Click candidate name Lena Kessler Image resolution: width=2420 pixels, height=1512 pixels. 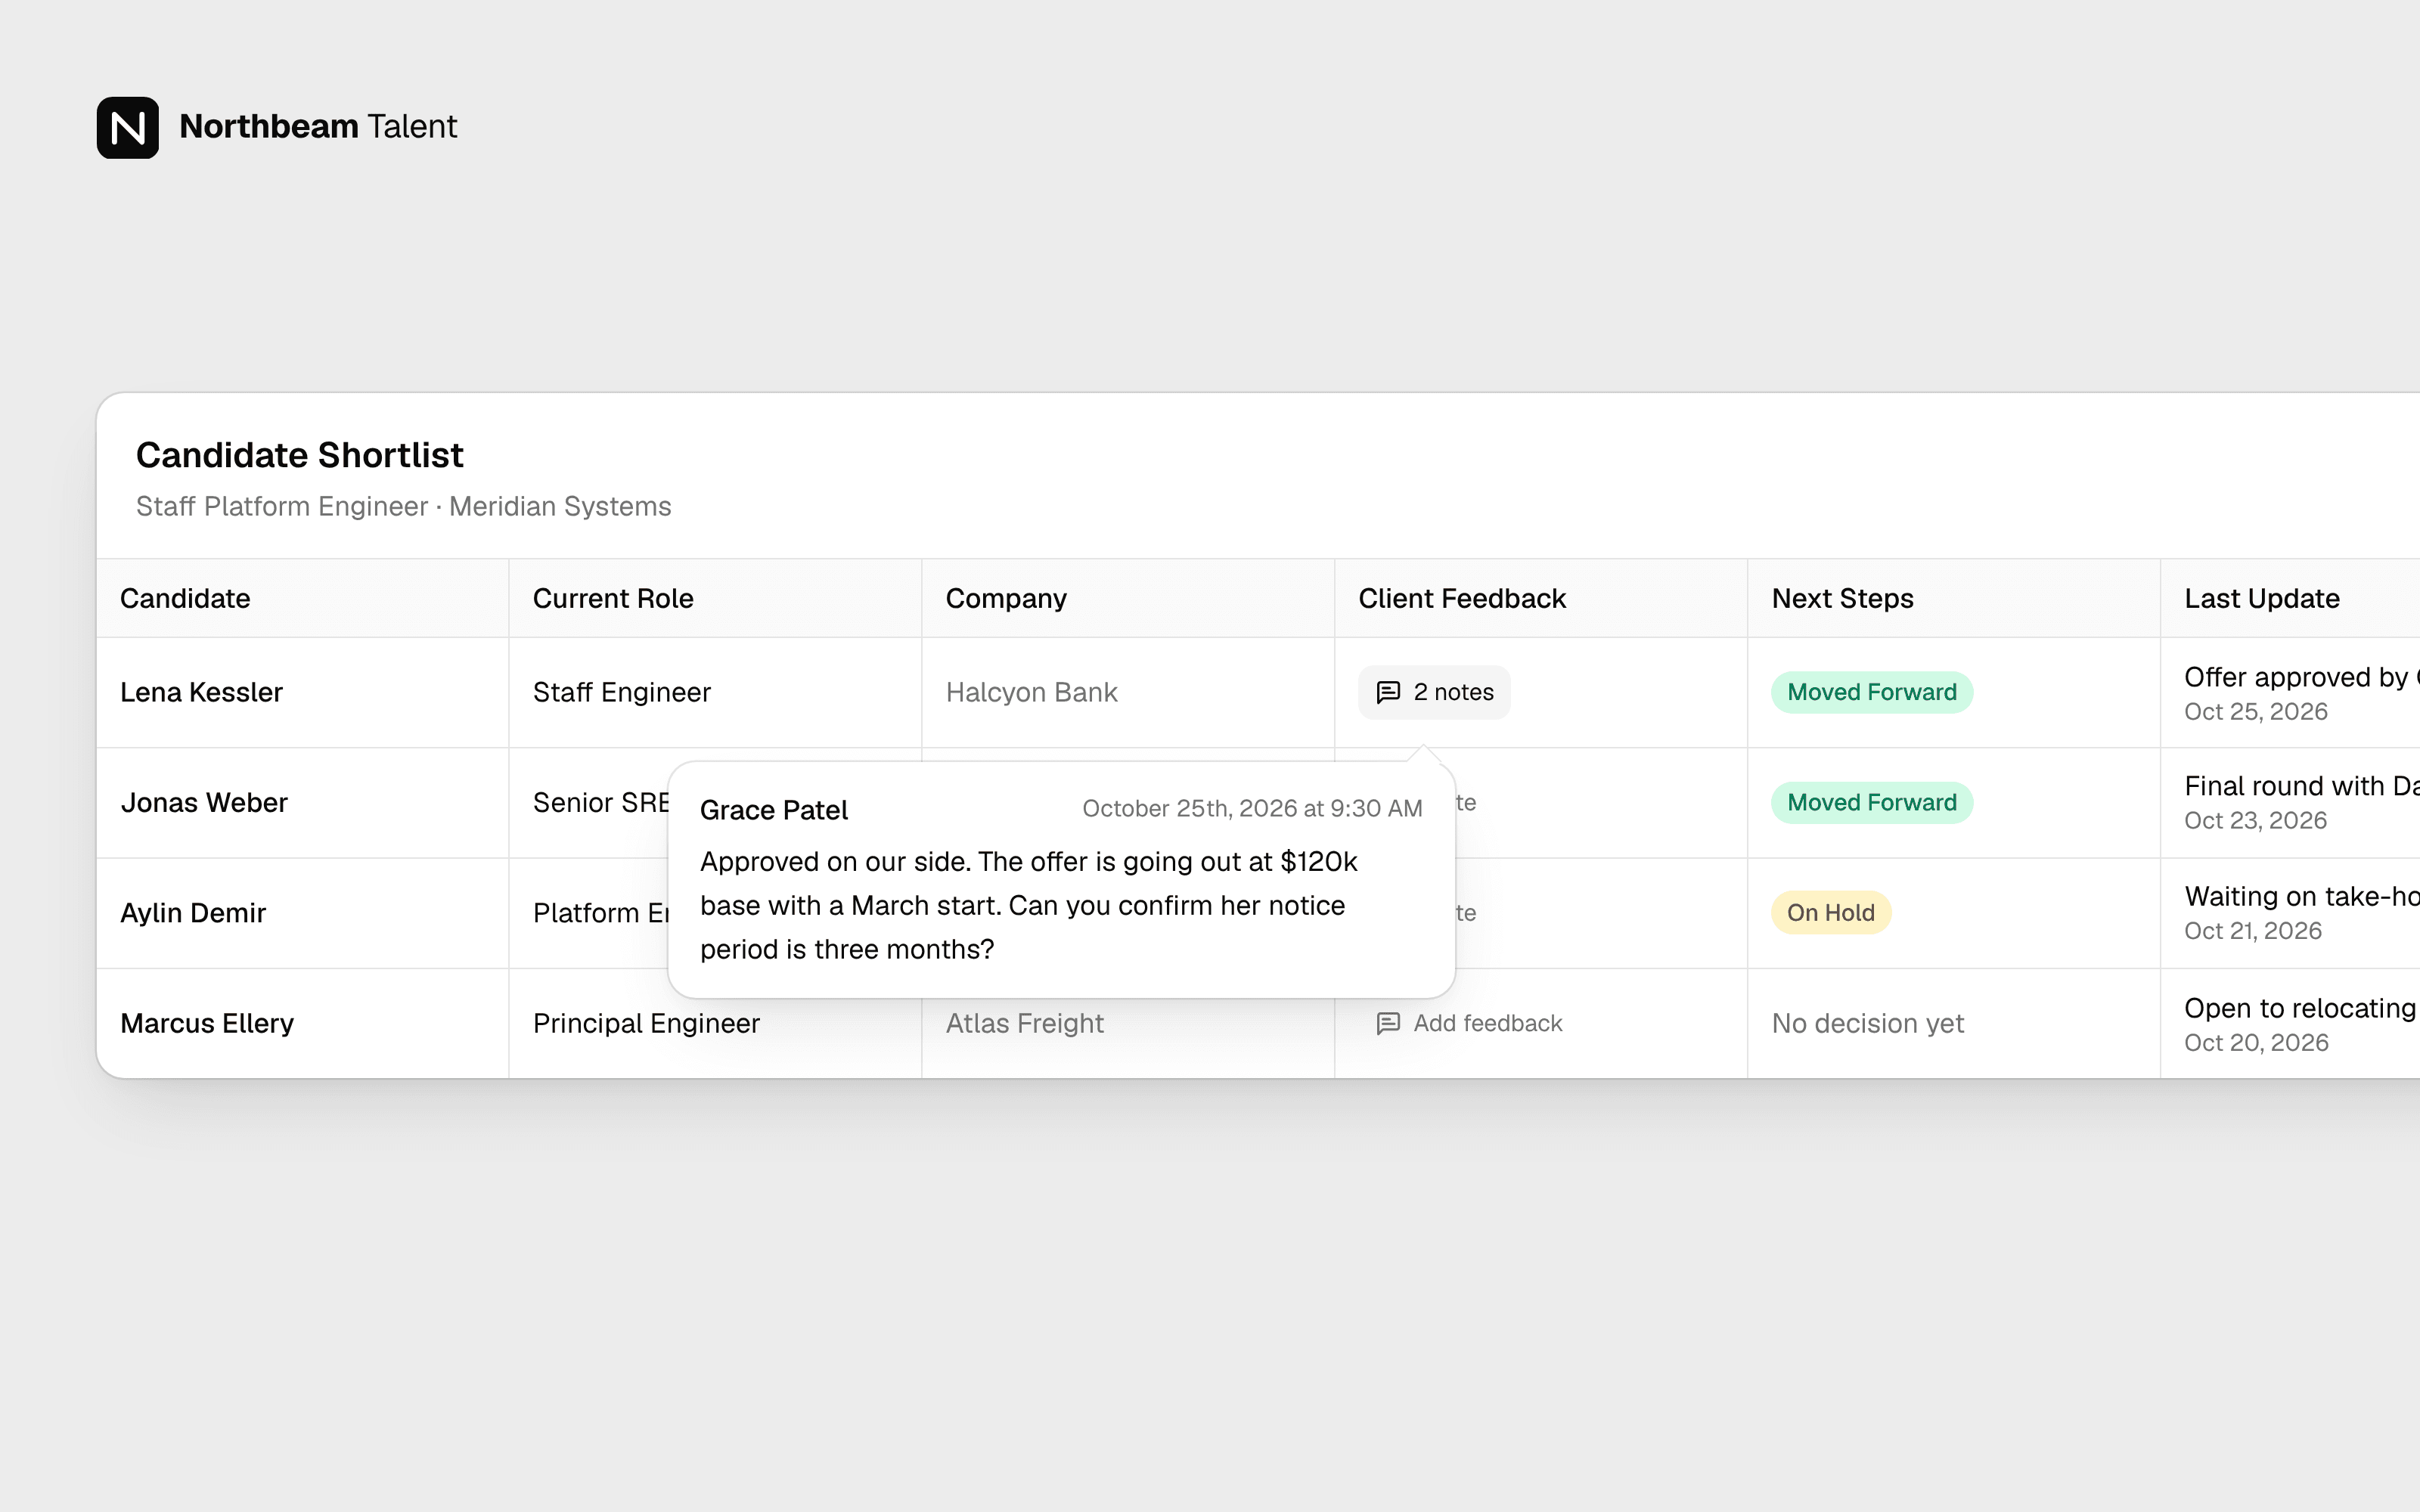201,692
